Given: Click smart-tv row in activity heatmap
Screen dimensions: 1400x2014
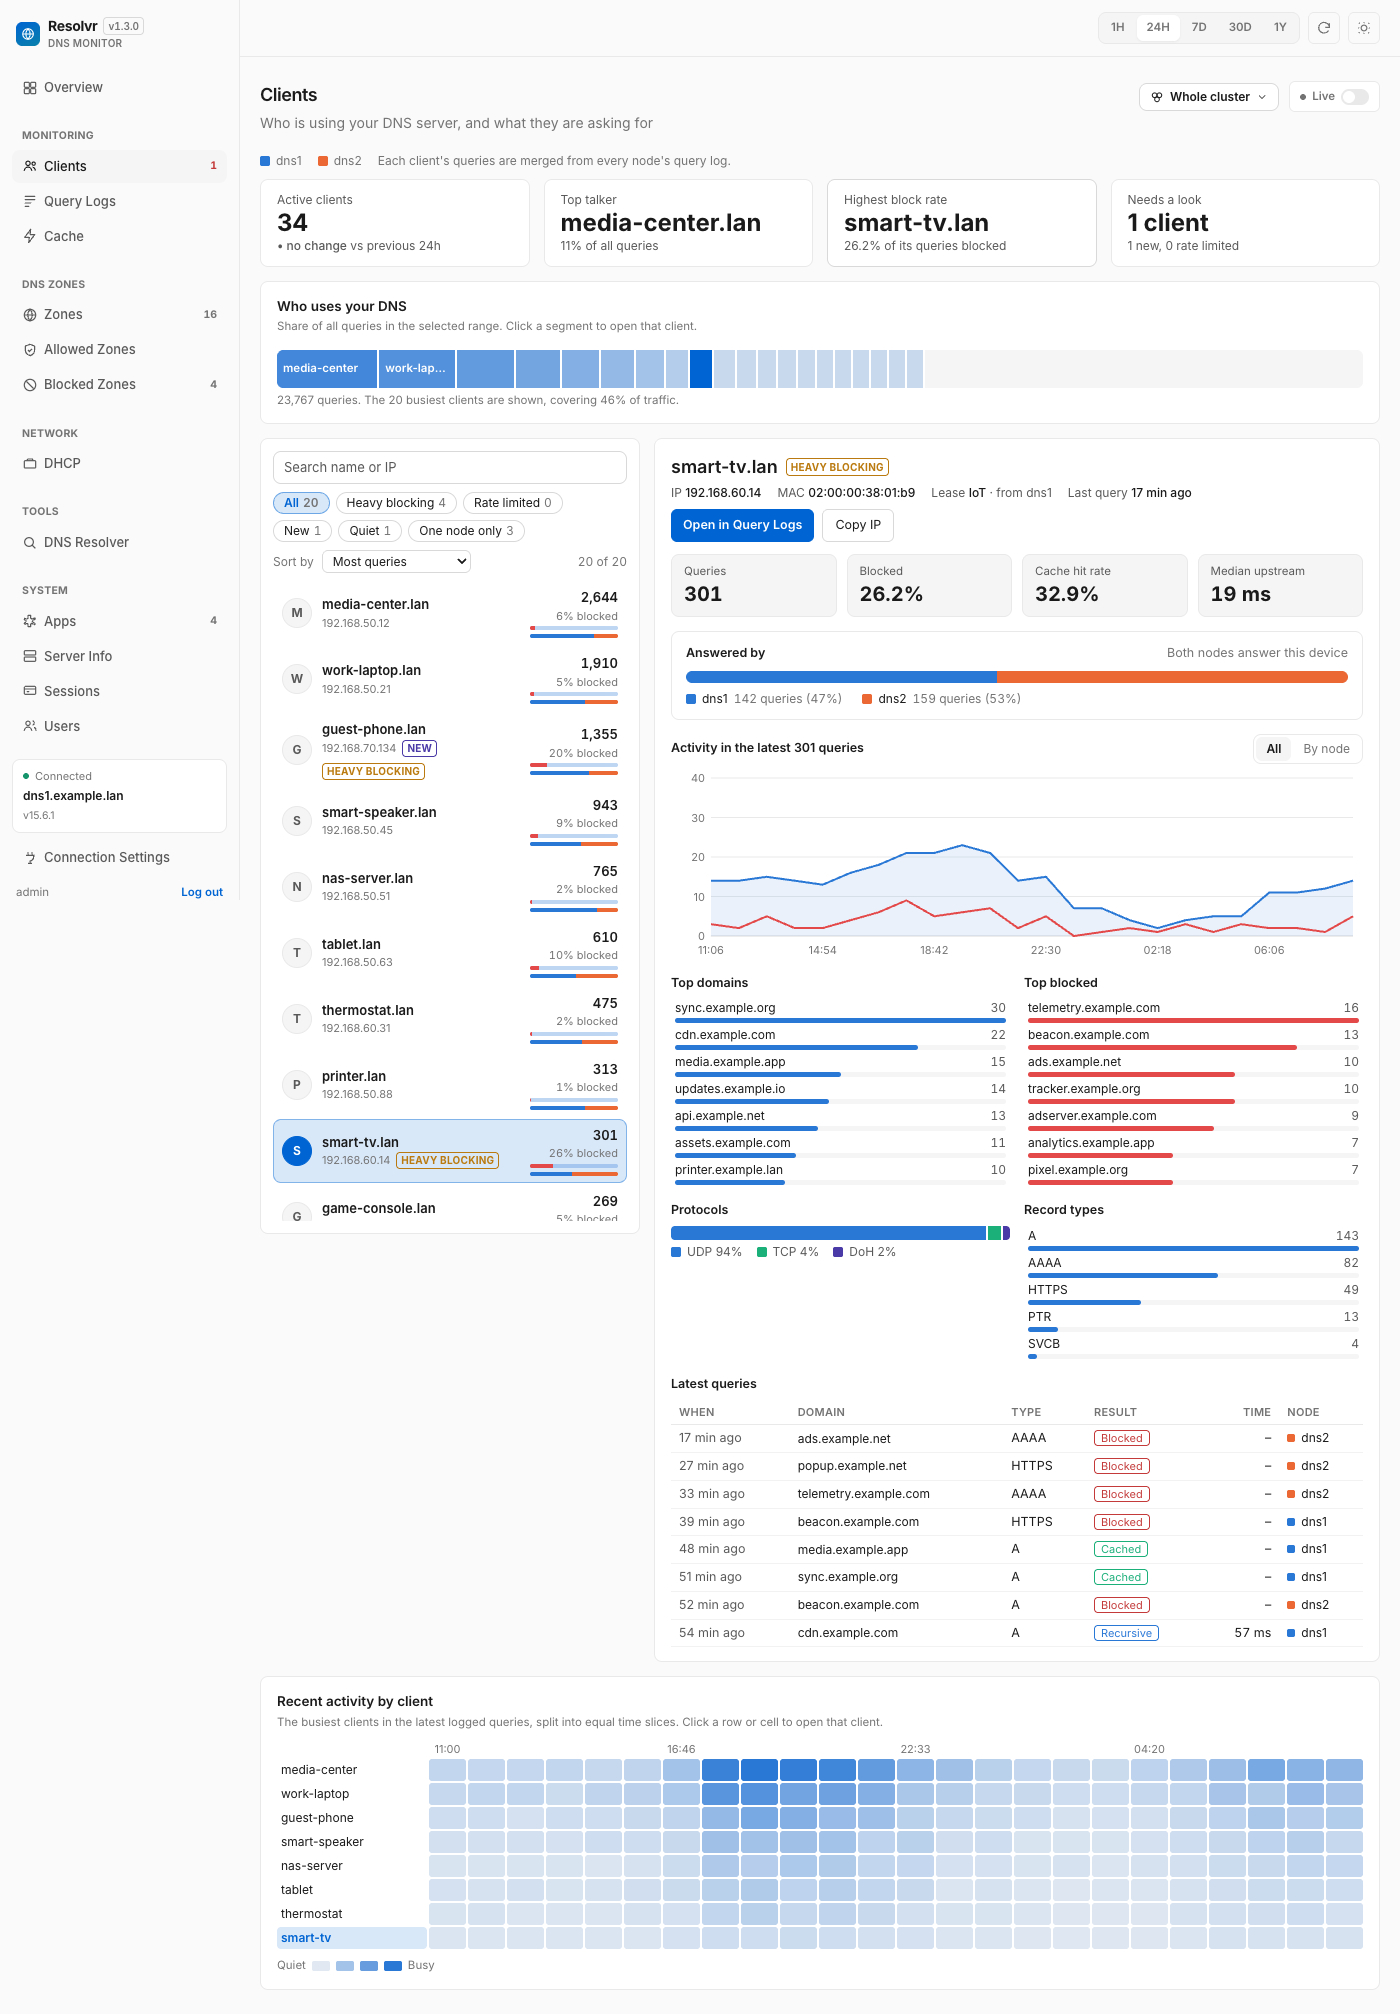Looking at the screenshot, I should [x=352, y=1938].
